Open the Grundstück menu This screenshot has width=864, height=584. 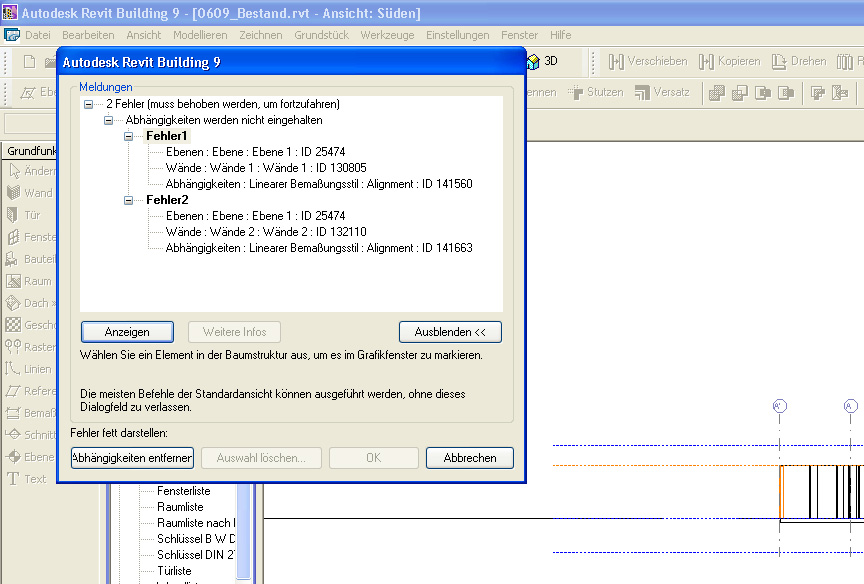321,35
